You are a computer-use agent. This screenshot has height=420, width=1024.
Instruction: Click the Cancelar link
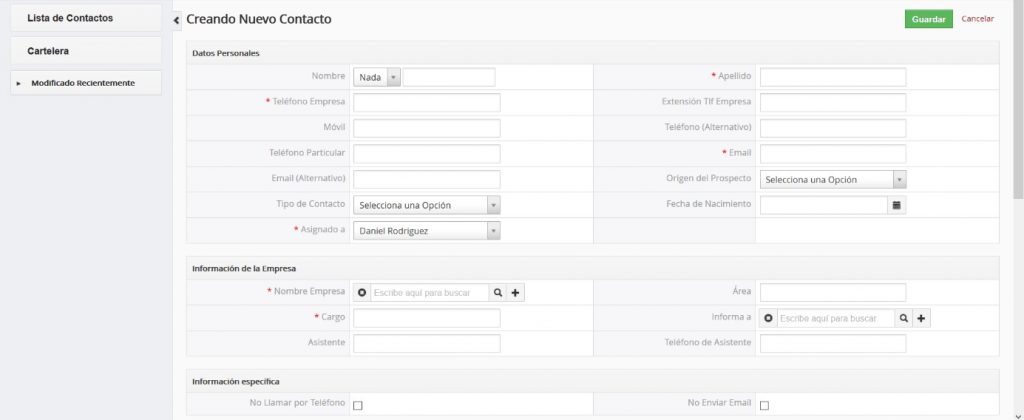tap(977, 19)
